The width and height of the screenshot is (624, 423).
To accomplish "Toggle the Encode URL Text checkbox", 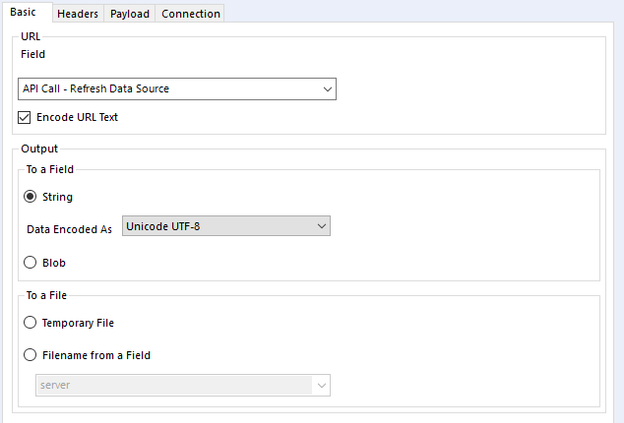I will point(25,117).
